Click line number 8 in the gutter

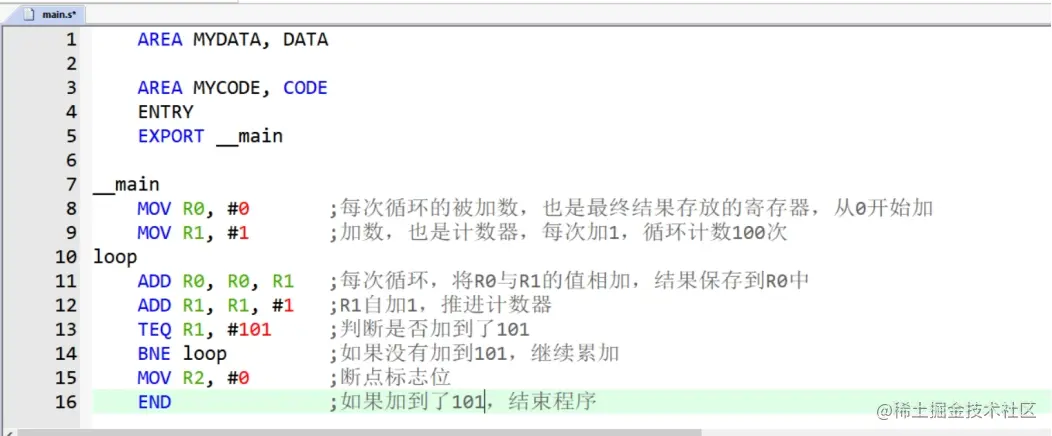point(71,209)
